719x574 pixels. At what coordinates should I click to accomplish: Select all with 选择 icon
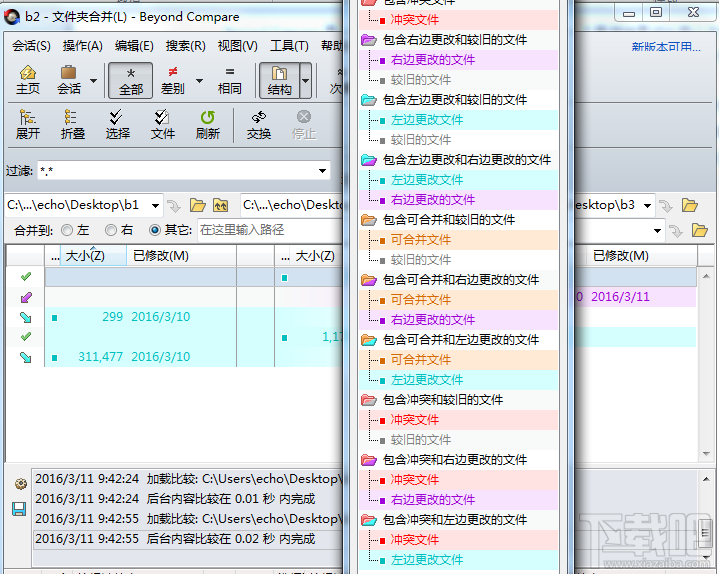(x=117, y=124)
